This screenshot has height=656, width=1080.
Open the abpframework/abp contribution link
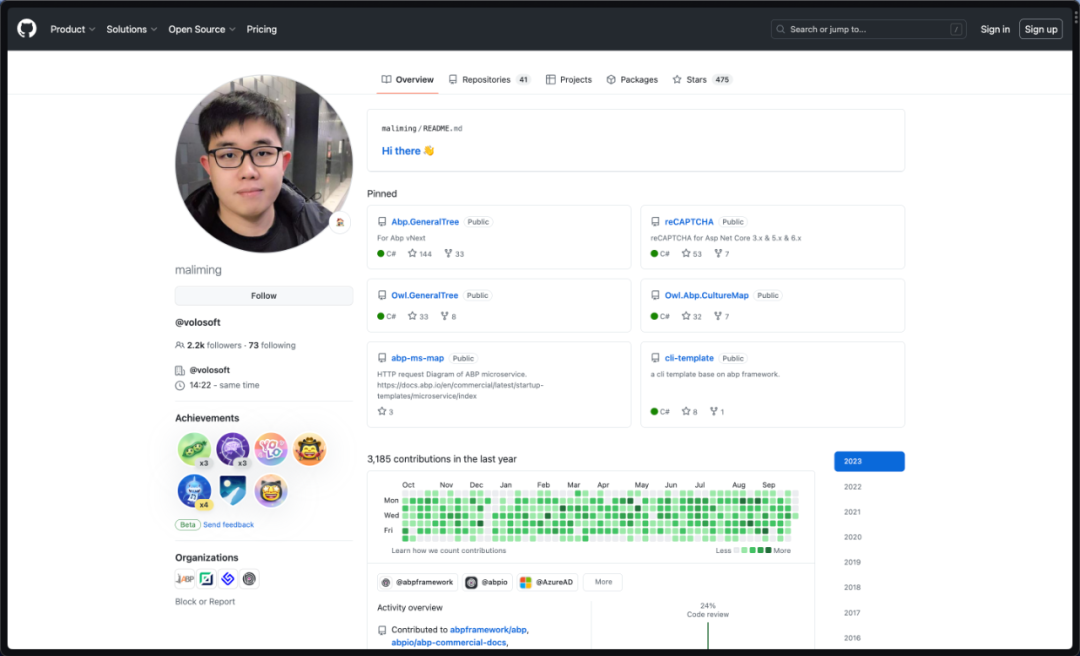(488, 630)
